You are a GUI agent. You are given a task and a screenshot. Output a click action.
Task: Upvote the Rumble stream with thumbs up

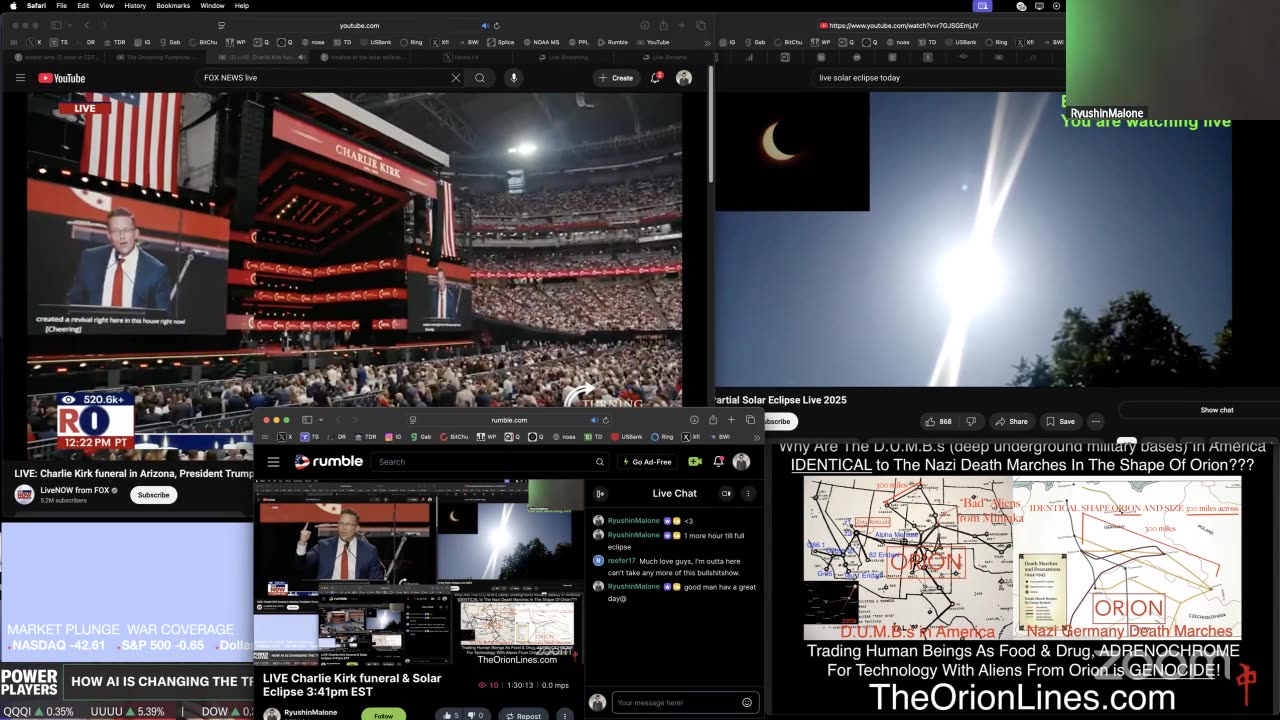[x=449, y=715]
